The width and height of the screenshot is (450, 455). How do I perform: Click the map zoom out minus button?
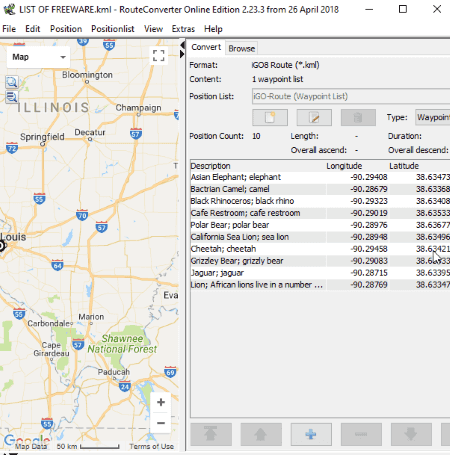pos(161,423)
